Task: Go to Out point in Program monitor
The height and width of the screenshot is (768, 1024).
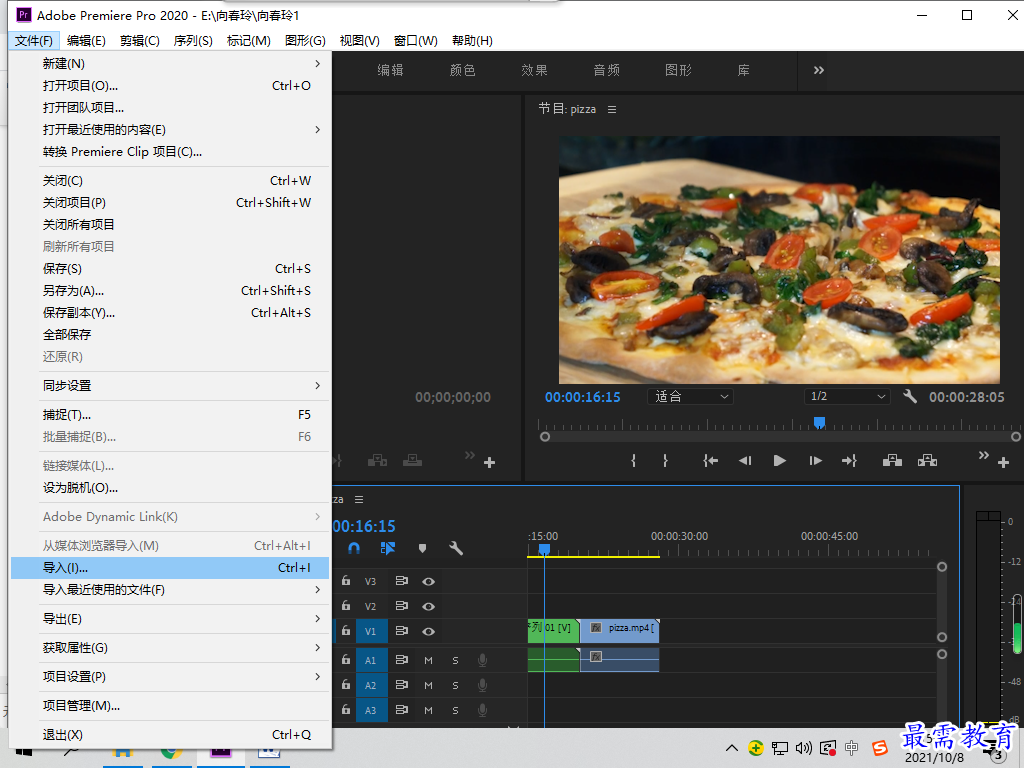Action: [x=849, y=461]
